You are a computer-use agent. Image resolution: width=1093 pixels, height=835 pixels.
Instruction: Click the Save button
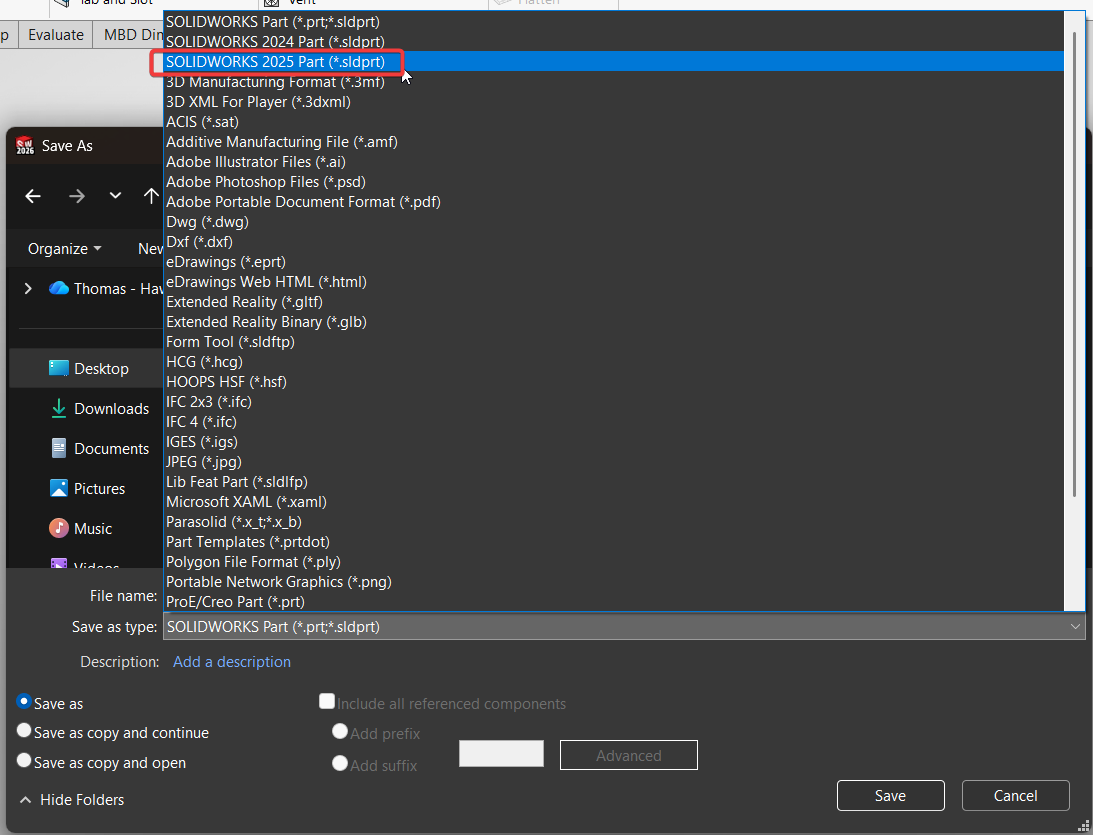tap(891, 796)
